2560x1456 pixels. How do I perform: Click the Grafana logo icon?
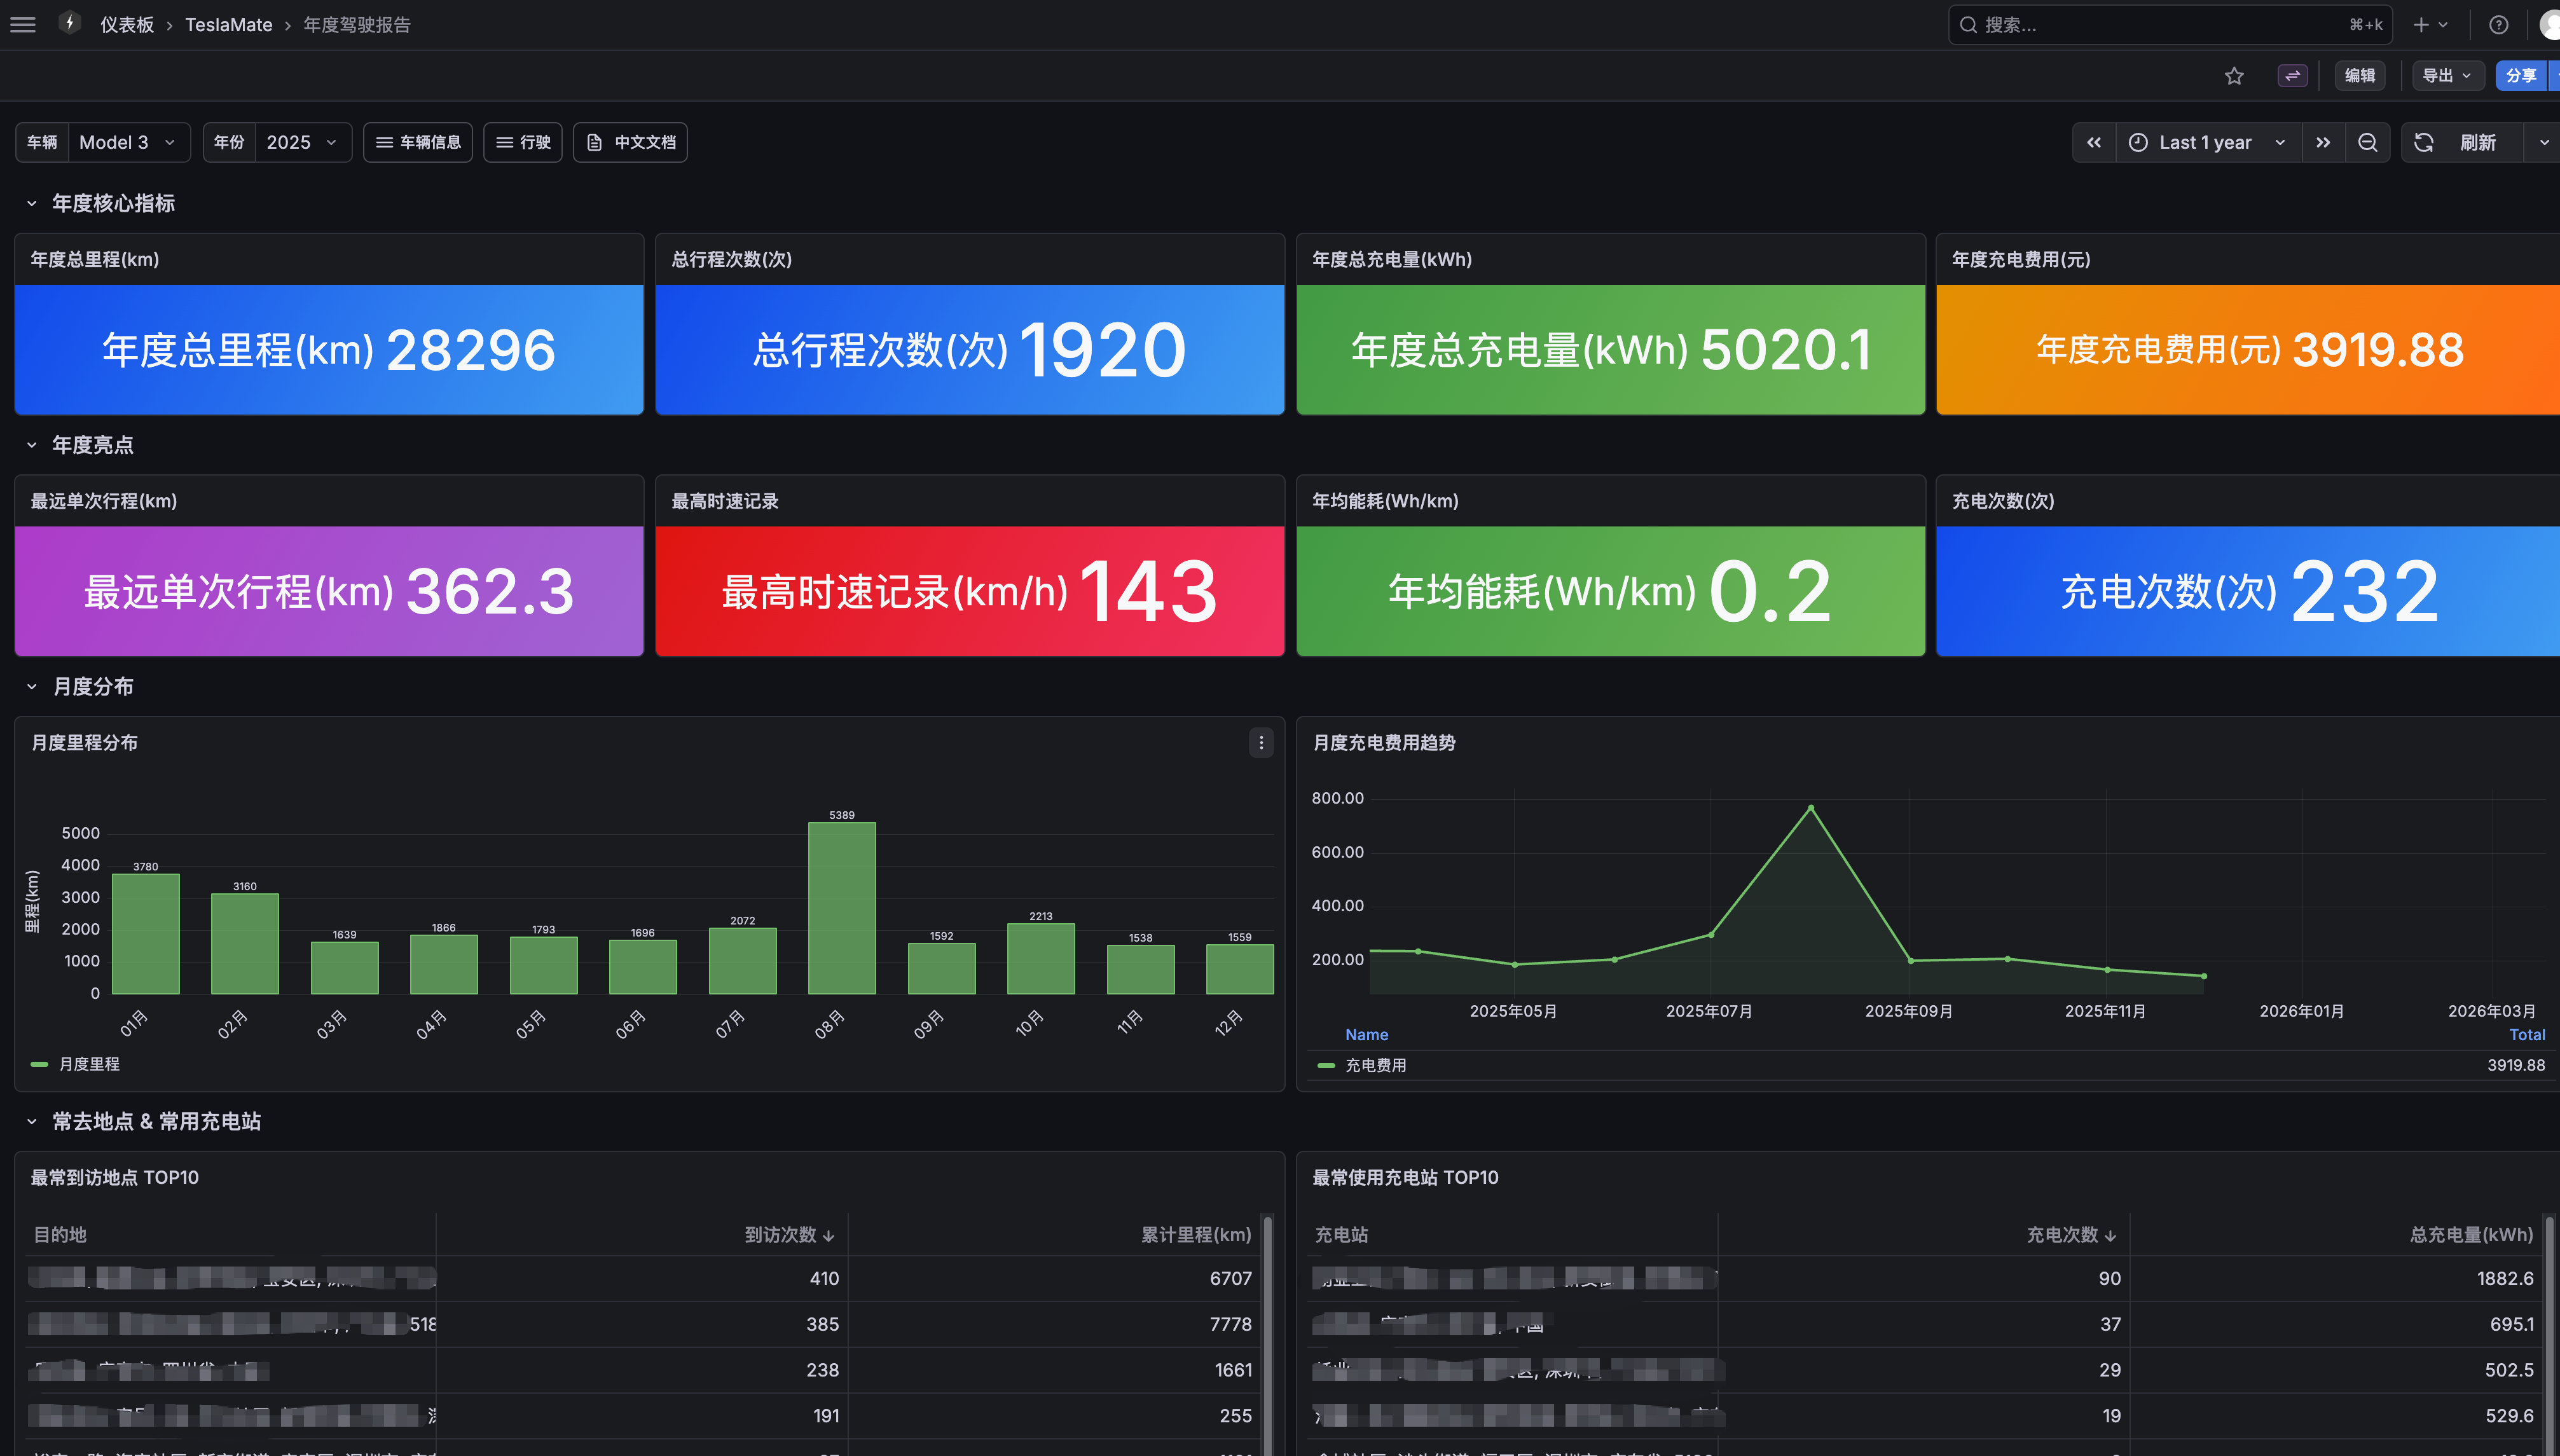pyautogui.click(x=69, y=24)
